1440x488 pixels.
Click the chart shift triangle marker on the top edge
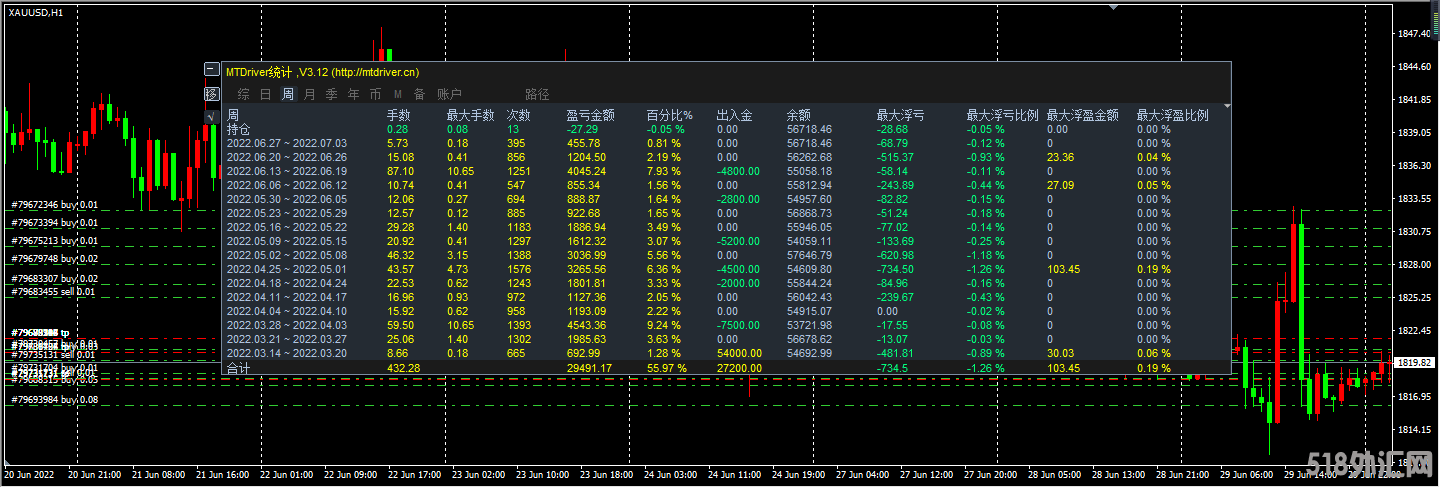tap(1113, 7)
